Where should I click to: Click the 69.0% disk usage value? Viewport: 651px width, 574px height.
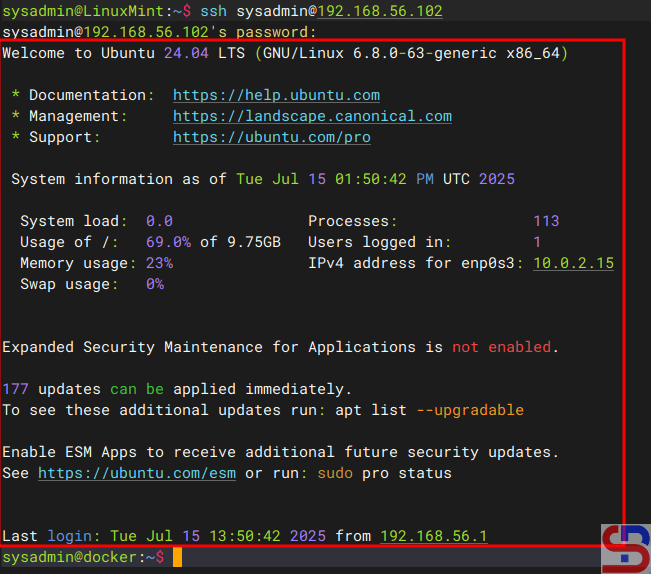pos(168,242)
